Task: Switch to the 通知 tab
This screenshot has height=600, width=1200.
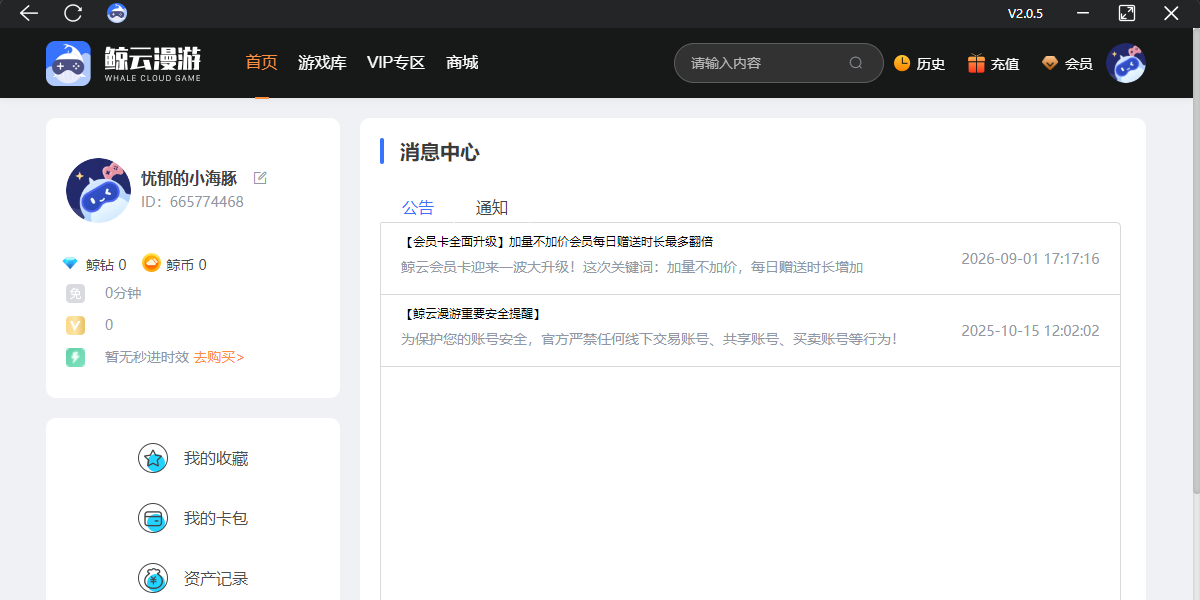Action: pos(492,208)
